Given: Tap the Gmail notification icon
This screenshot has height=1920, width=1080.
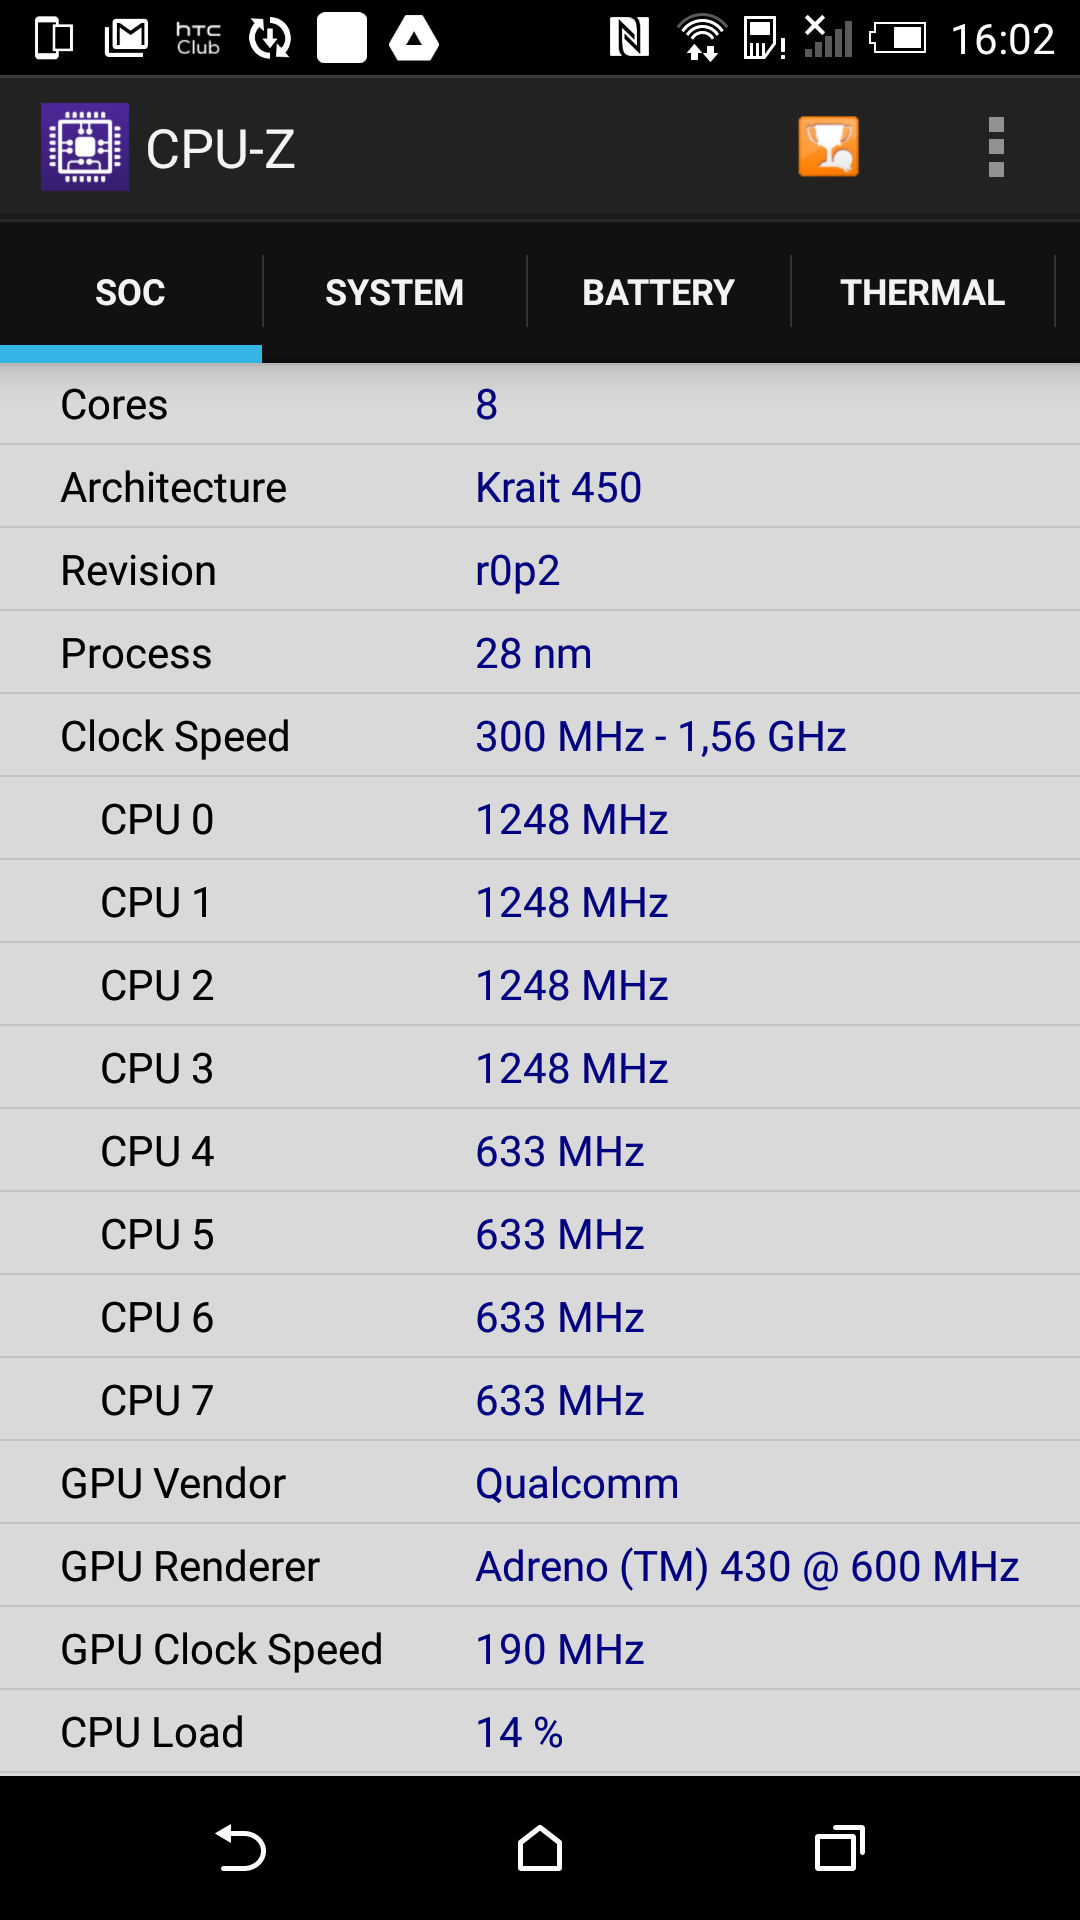Looking at the screenshot, I should [127, 38].
